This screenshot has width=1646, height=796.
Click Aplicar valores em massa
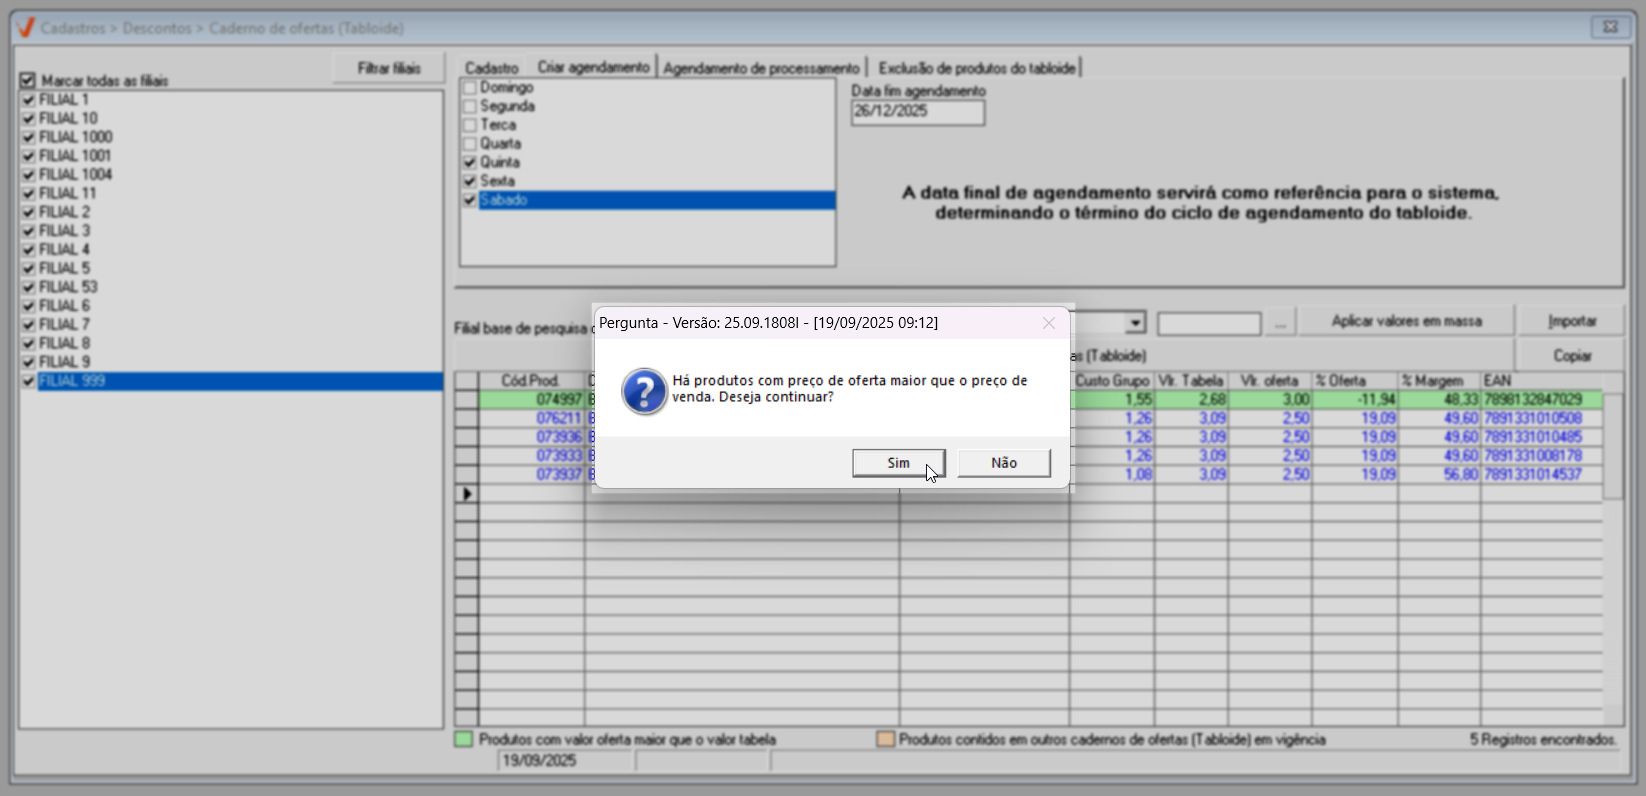click(1406, 321)
